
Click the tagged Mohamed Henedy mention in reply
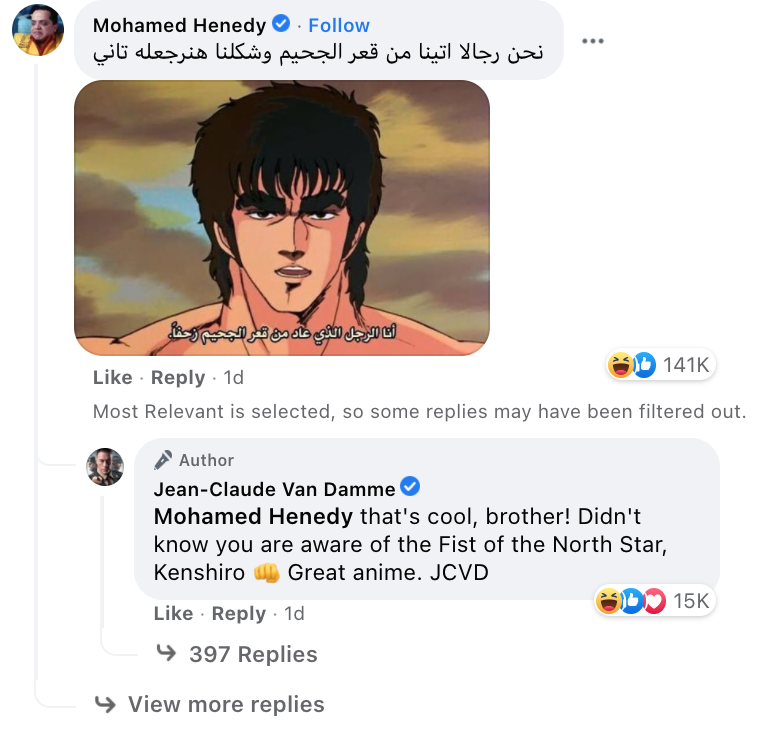click(253, 516)
